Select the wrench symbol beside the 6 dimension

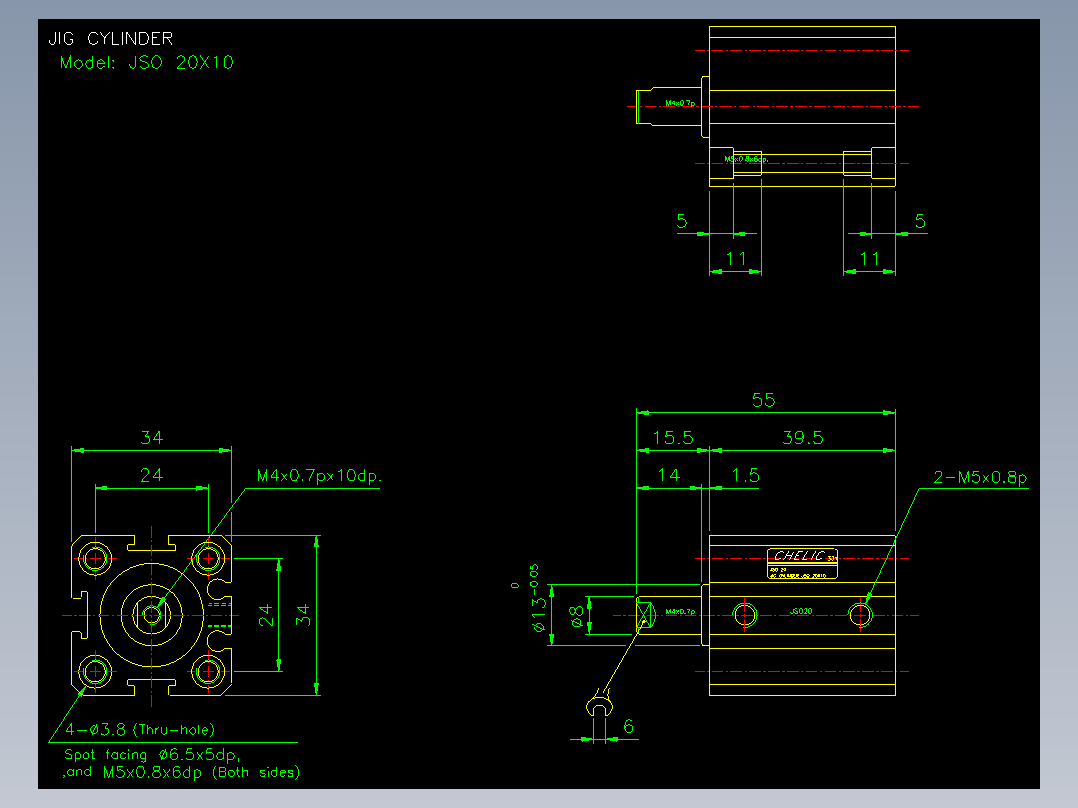point(600,704)
